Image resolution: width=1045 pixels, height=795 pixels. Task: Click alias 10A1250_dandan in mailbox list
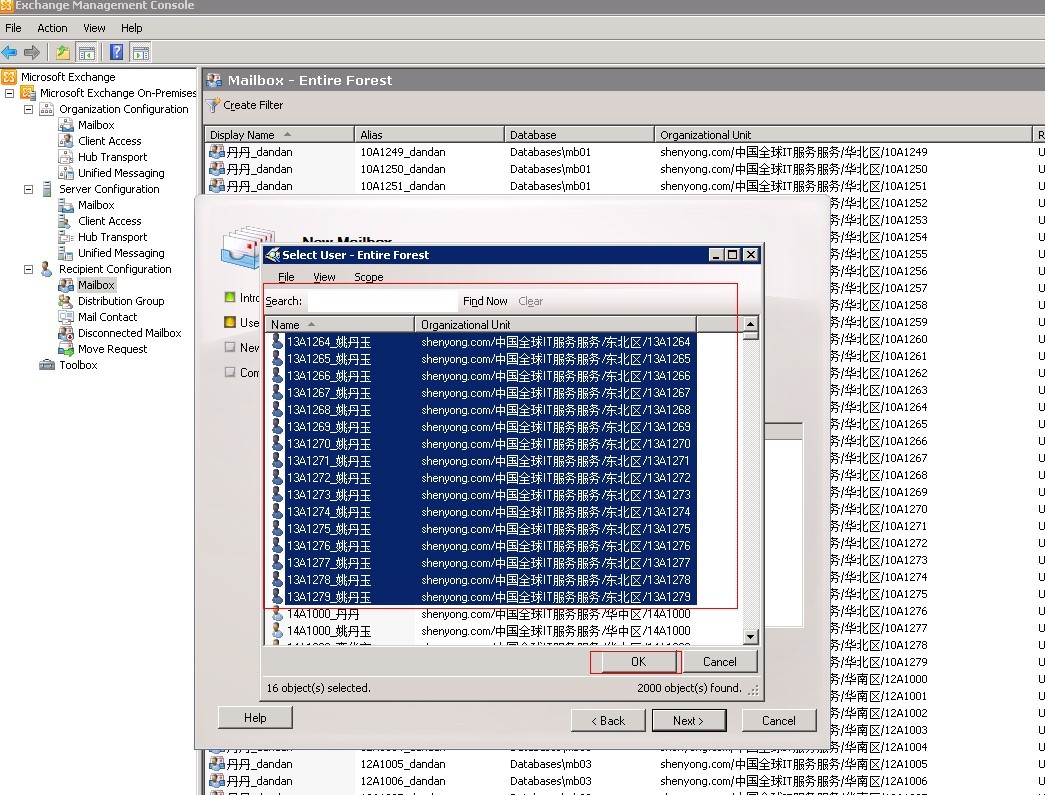403,169
